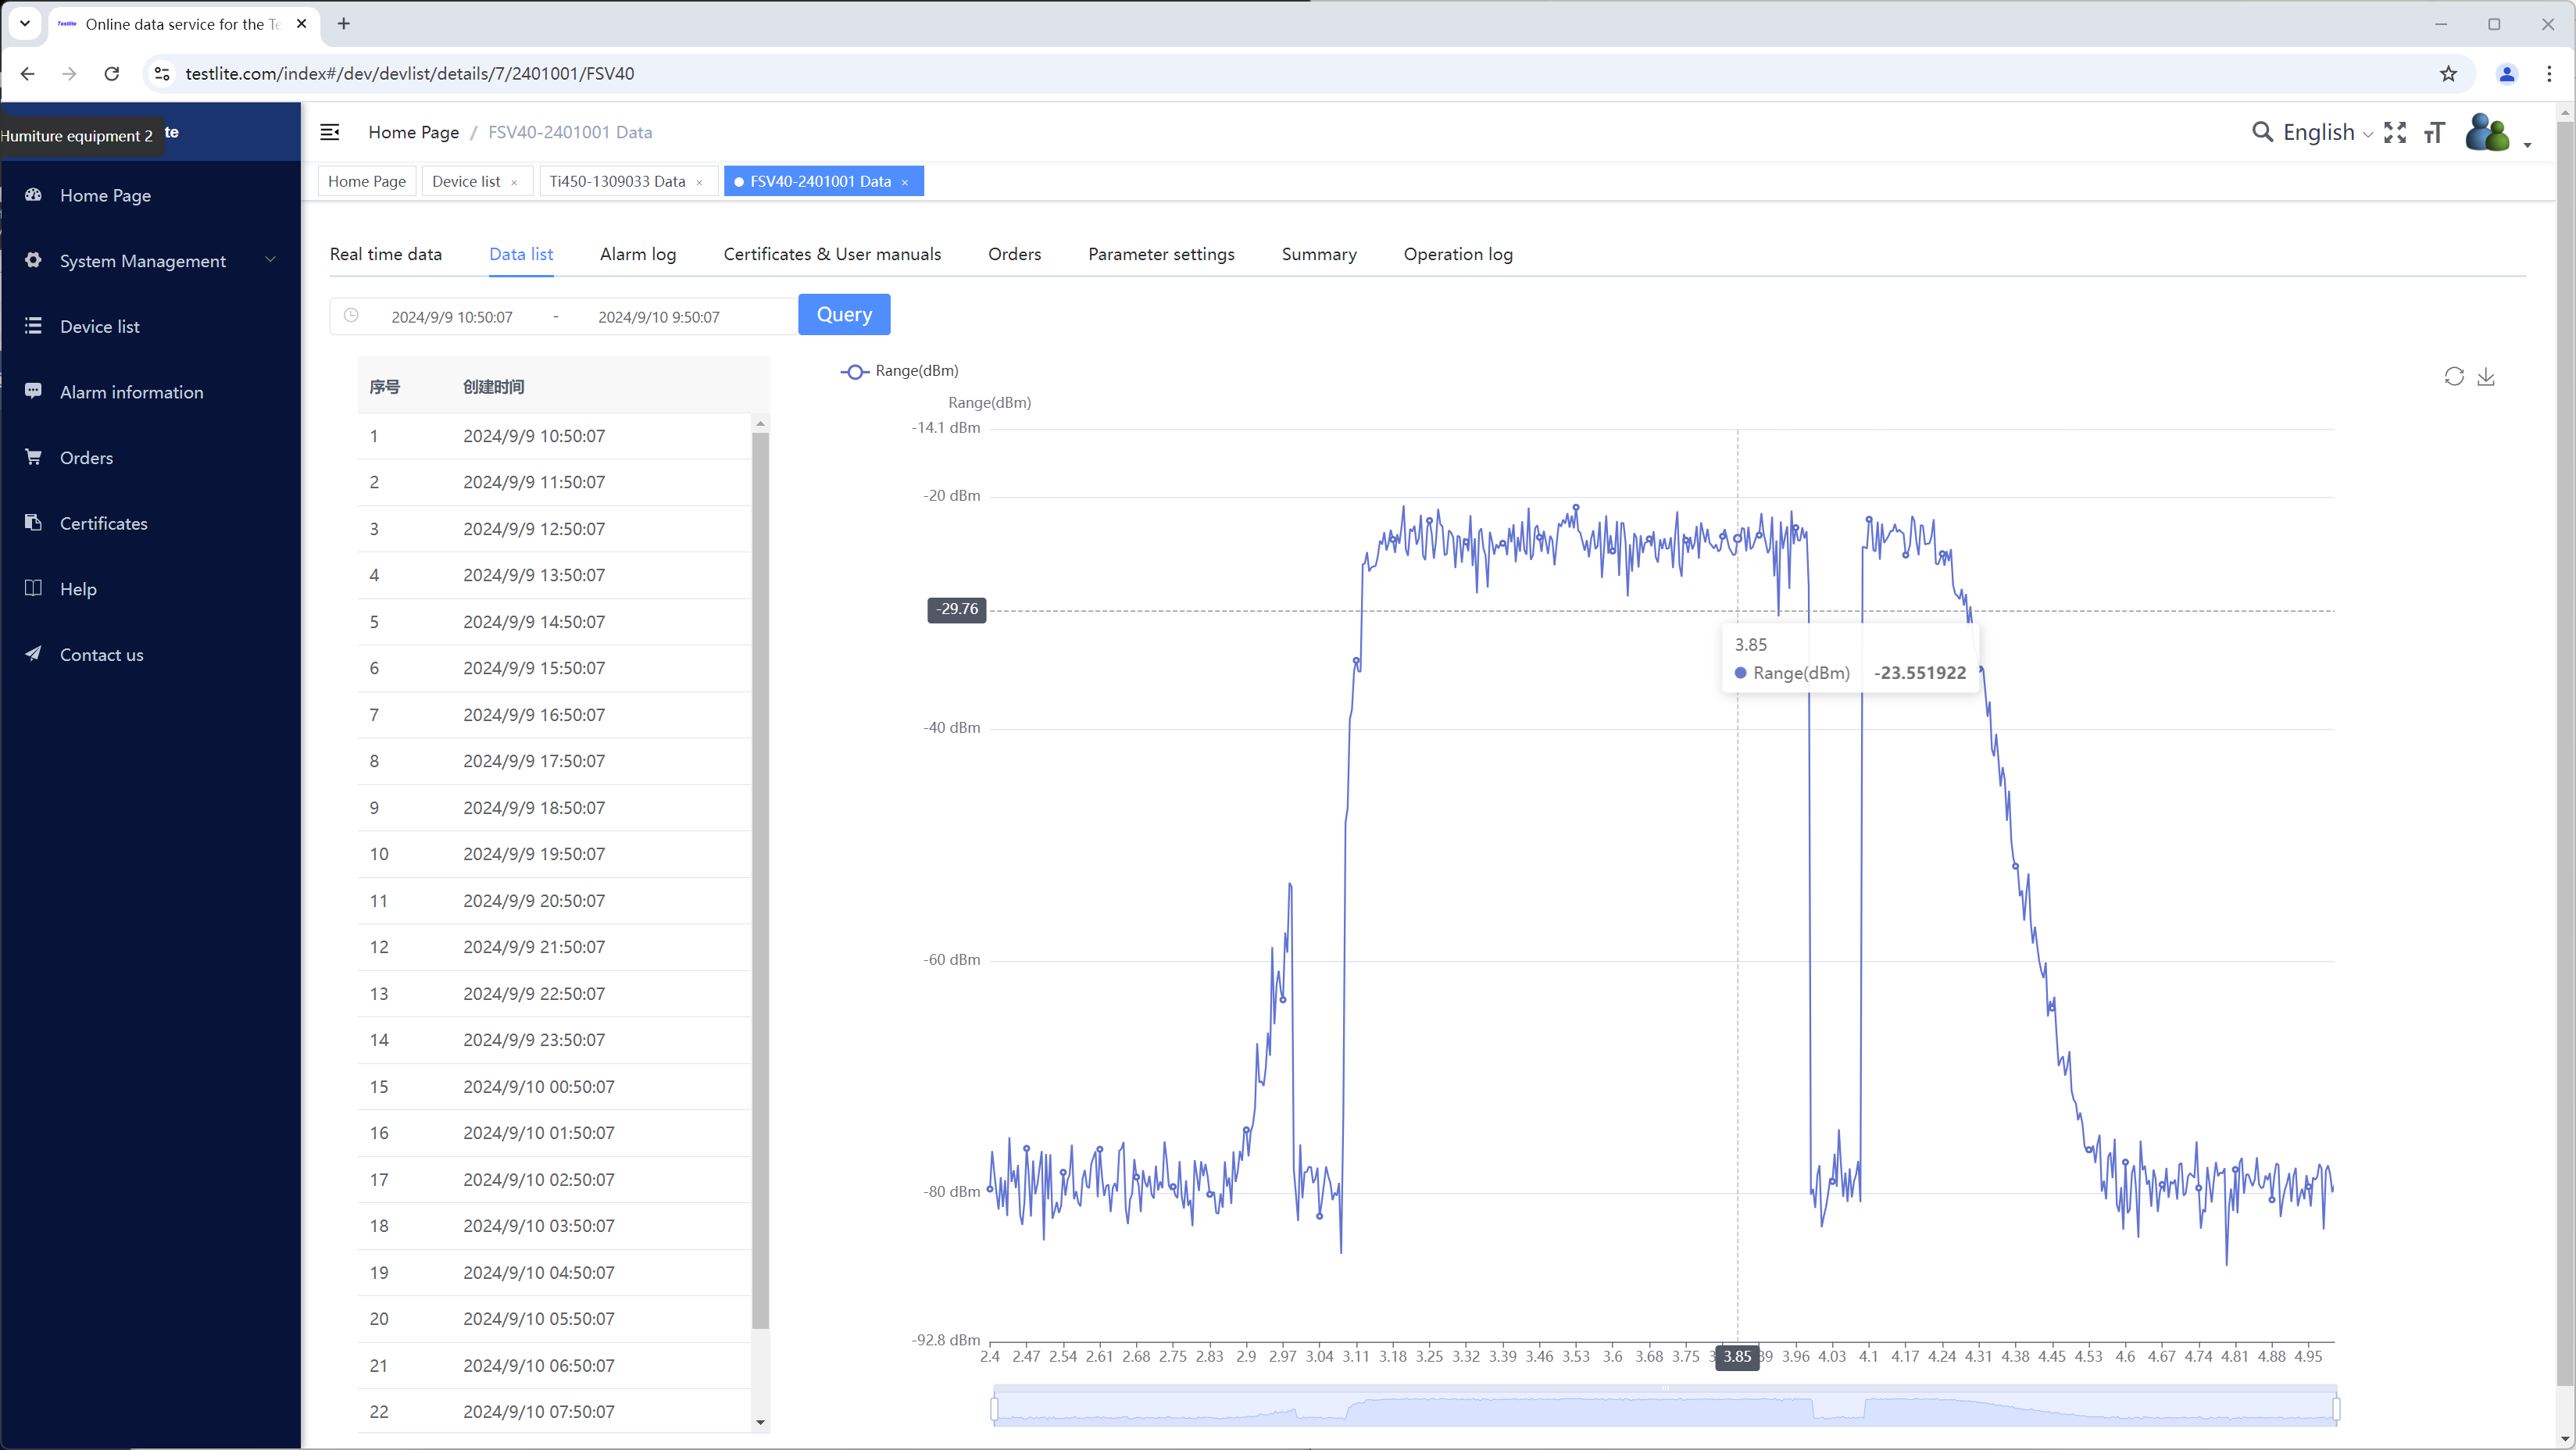This screenshot has height=1450, width=2576.
Task: Open the user avatar menu
Action: point(2487,132)
